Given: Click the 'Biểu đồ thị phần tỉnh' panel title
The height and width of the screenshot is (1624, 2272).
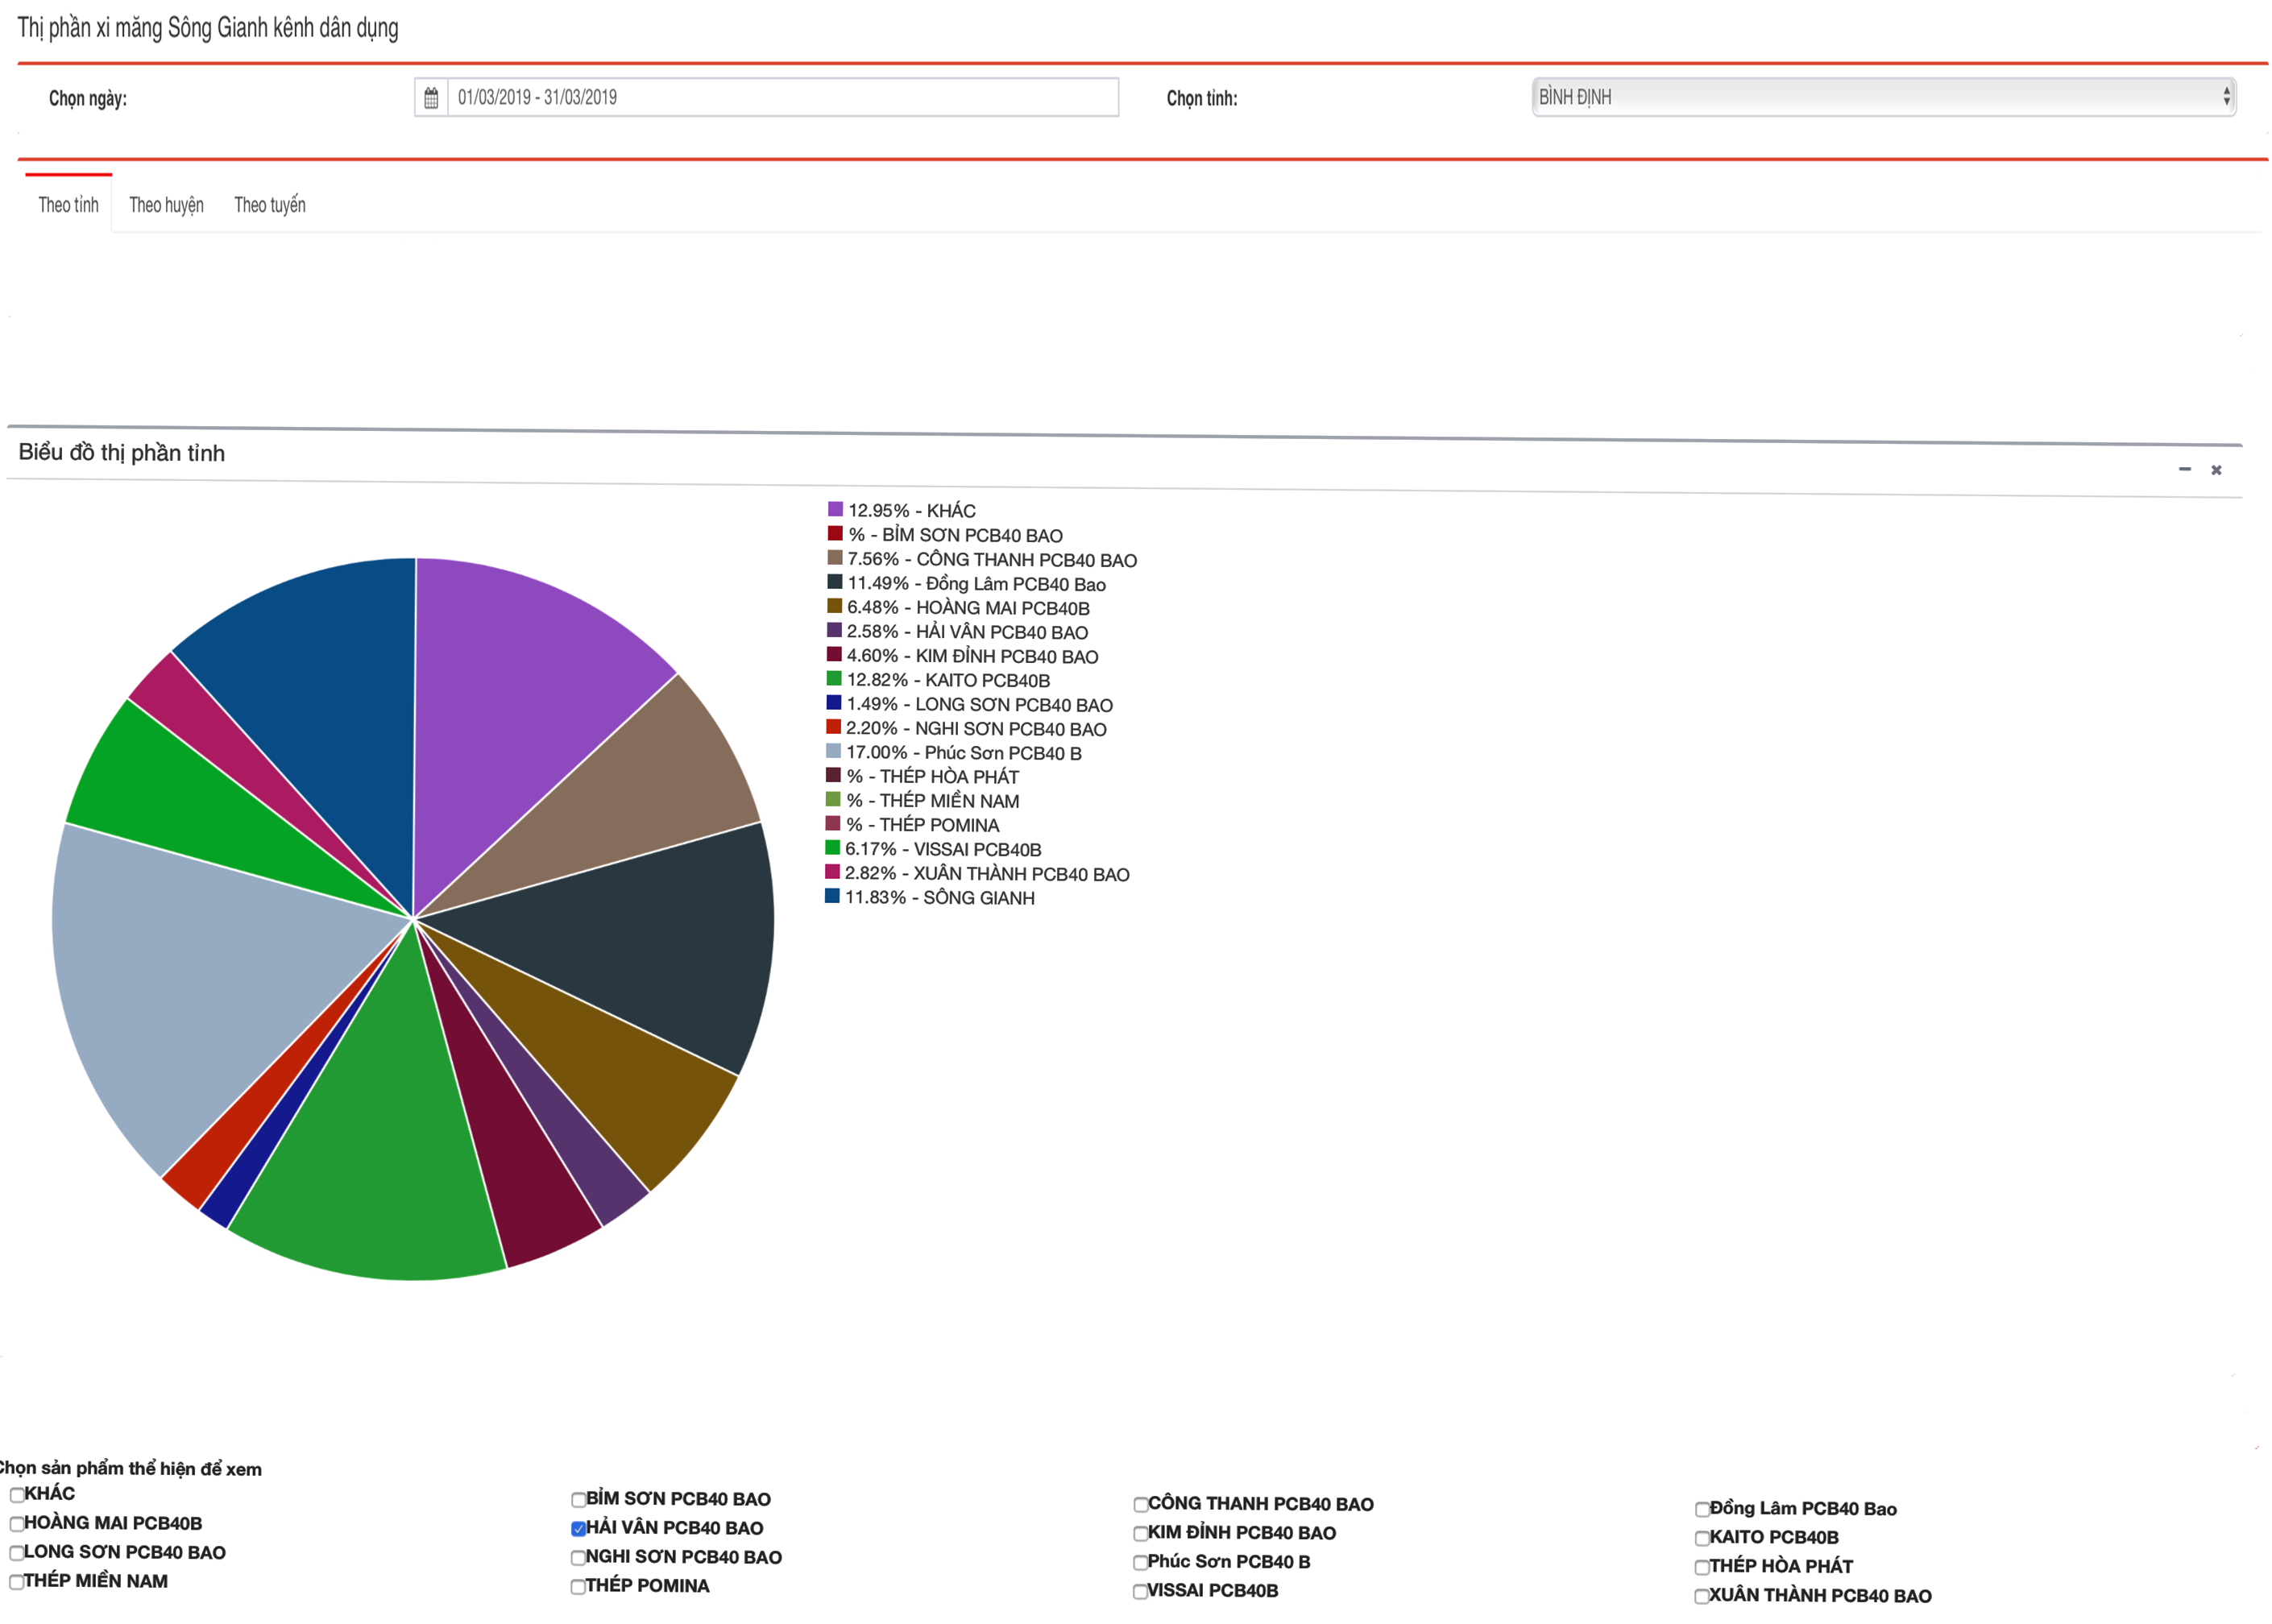Looking at the screenshot, I should click(x=122, y=452).
